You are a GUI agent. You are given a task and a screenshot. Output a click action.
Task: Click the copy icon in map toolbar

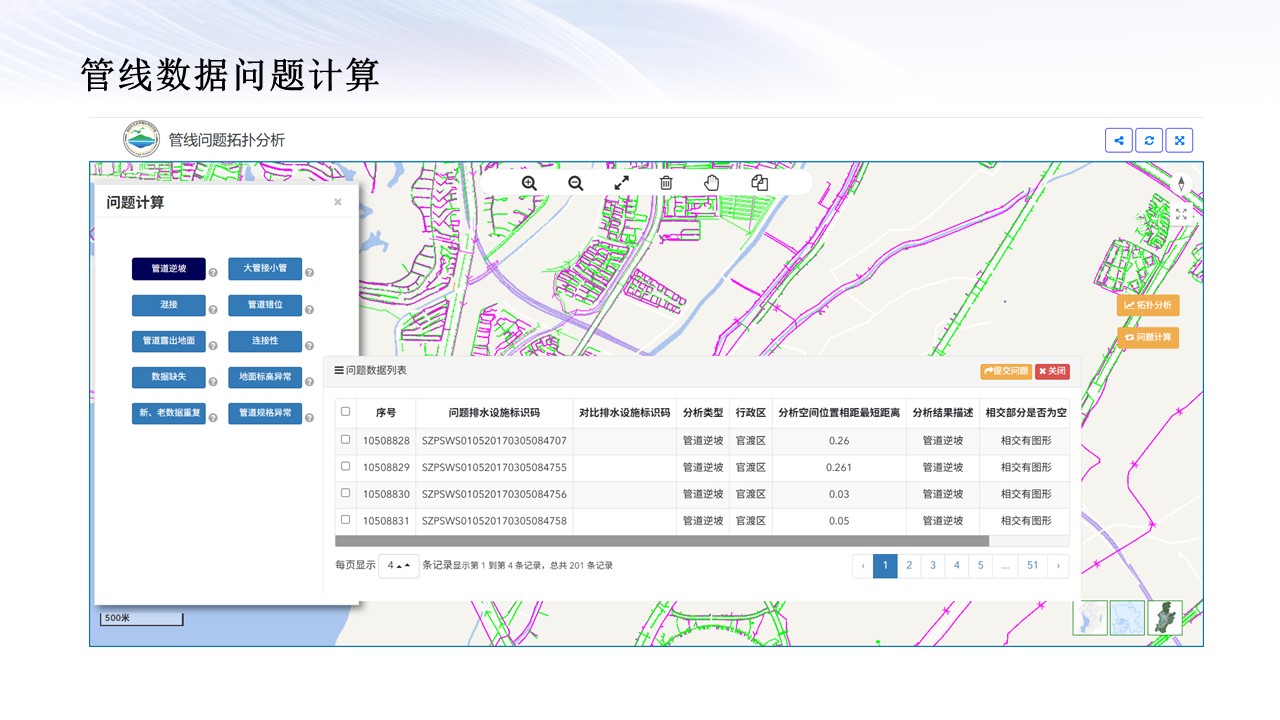click(759, 183)
